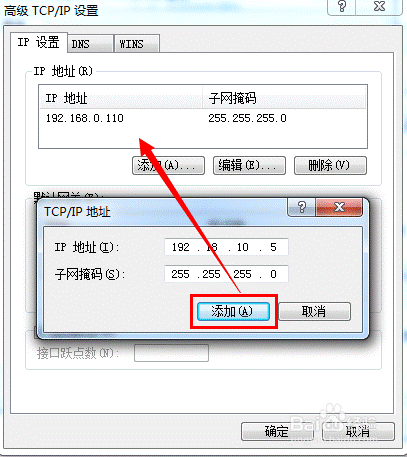The height and width of the screenshot is (457, 407).
Task: Close the 高级 TCP/IP 设置 window
Action: click(379, 7)
